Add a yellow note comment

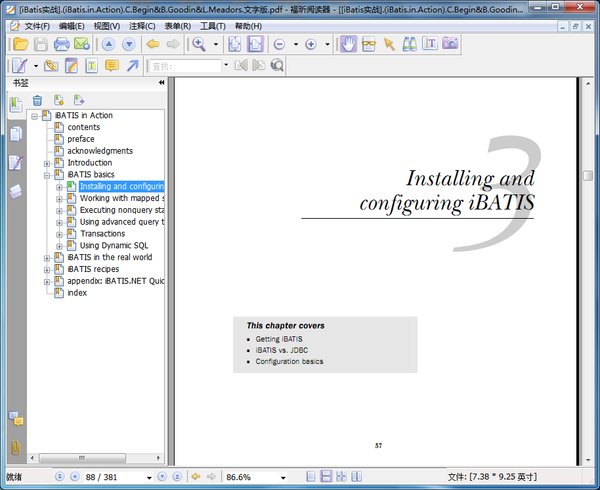[x=112, y=66]
